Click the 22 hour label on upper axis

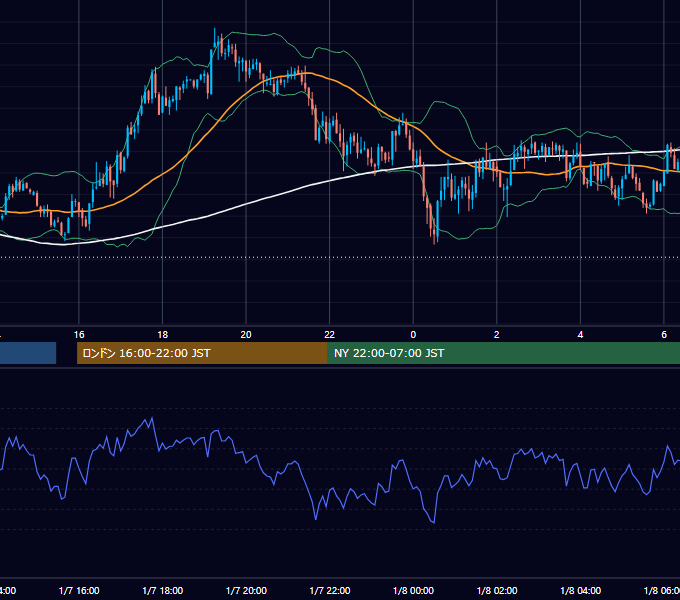330,335
